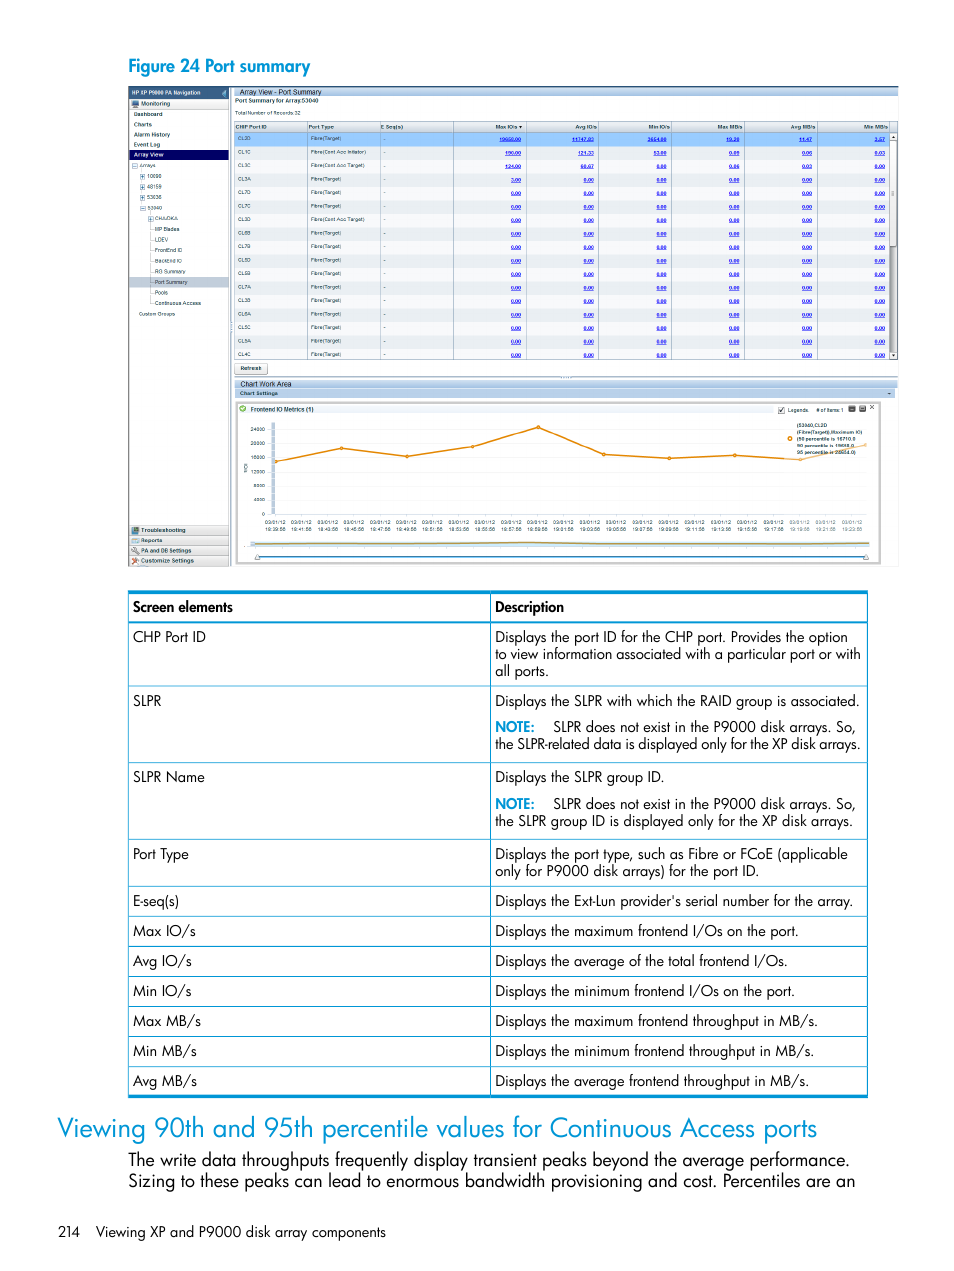Select Array View in navigation
Image resolution: width=954 pixels, height=1271 pixels.
click(179, 155)
